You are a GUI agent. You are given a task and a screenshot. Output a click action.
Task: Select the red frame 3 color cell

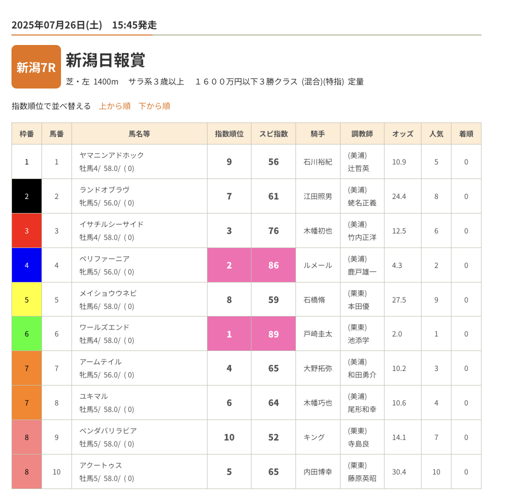[27, 231]
